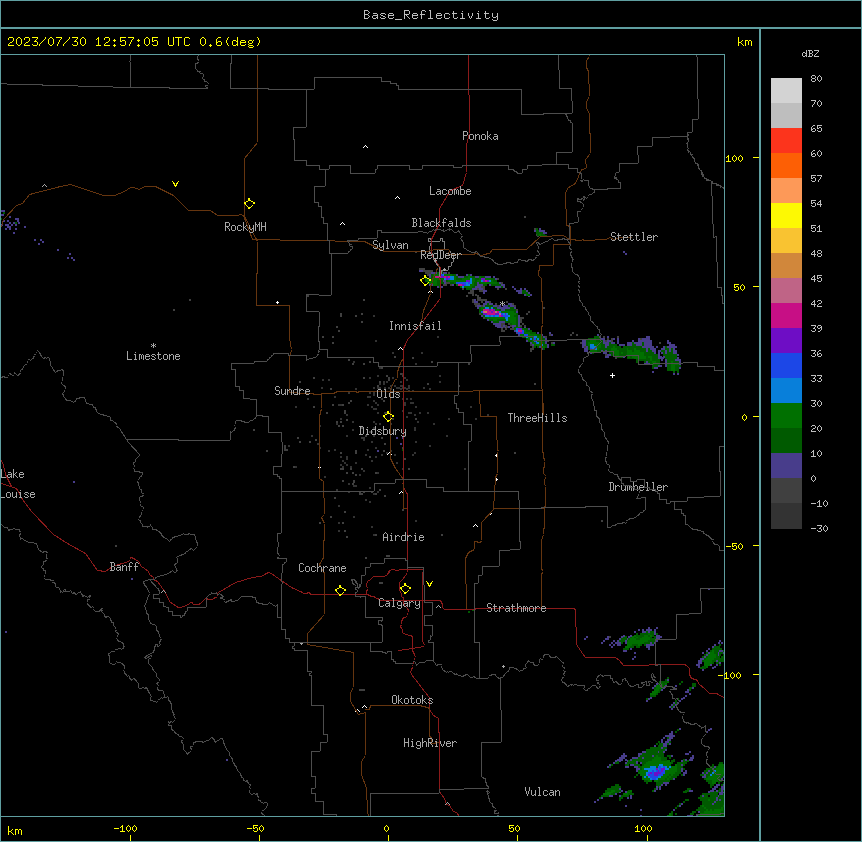This screenshot has height=842, width=862.
Task: Click the Sundre label
Action: (x=292, y=391)
